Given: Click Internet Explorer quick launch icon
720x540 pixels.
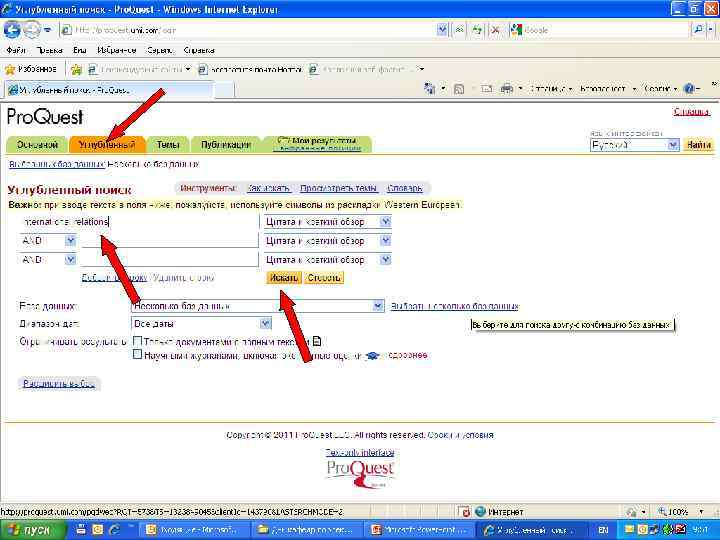Looking at the screenshot, I should (115, 530).
